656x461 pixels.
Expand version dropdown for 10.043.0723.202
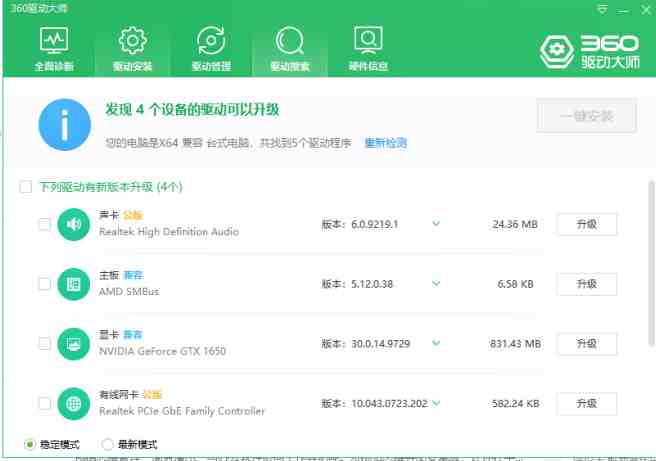(436, 403)
